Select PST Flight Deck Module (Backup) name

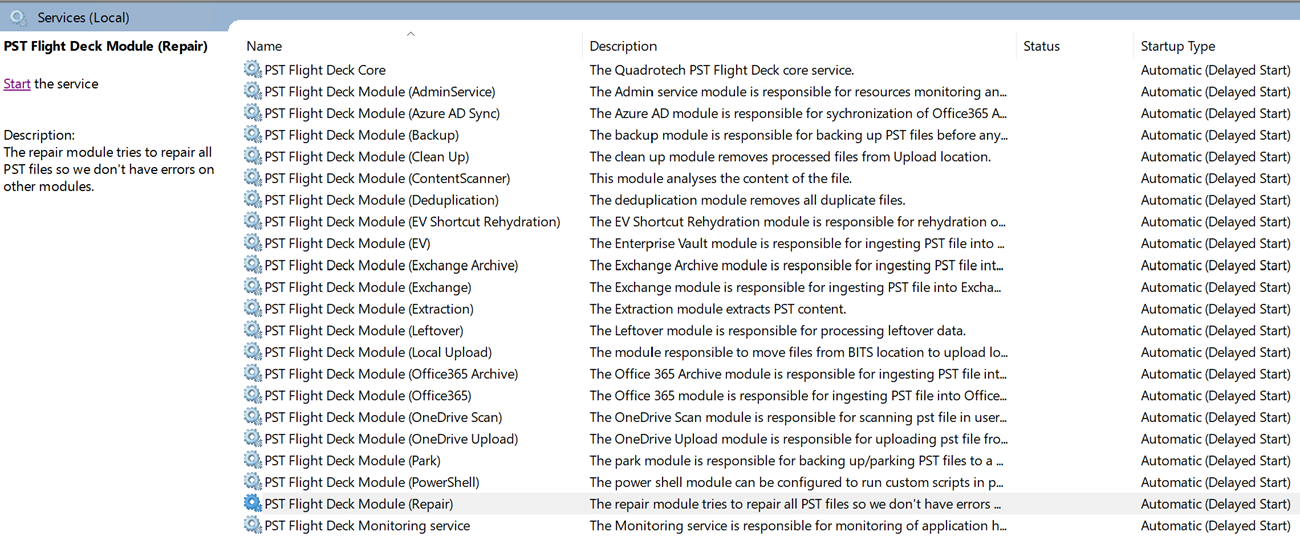[362, 135]
